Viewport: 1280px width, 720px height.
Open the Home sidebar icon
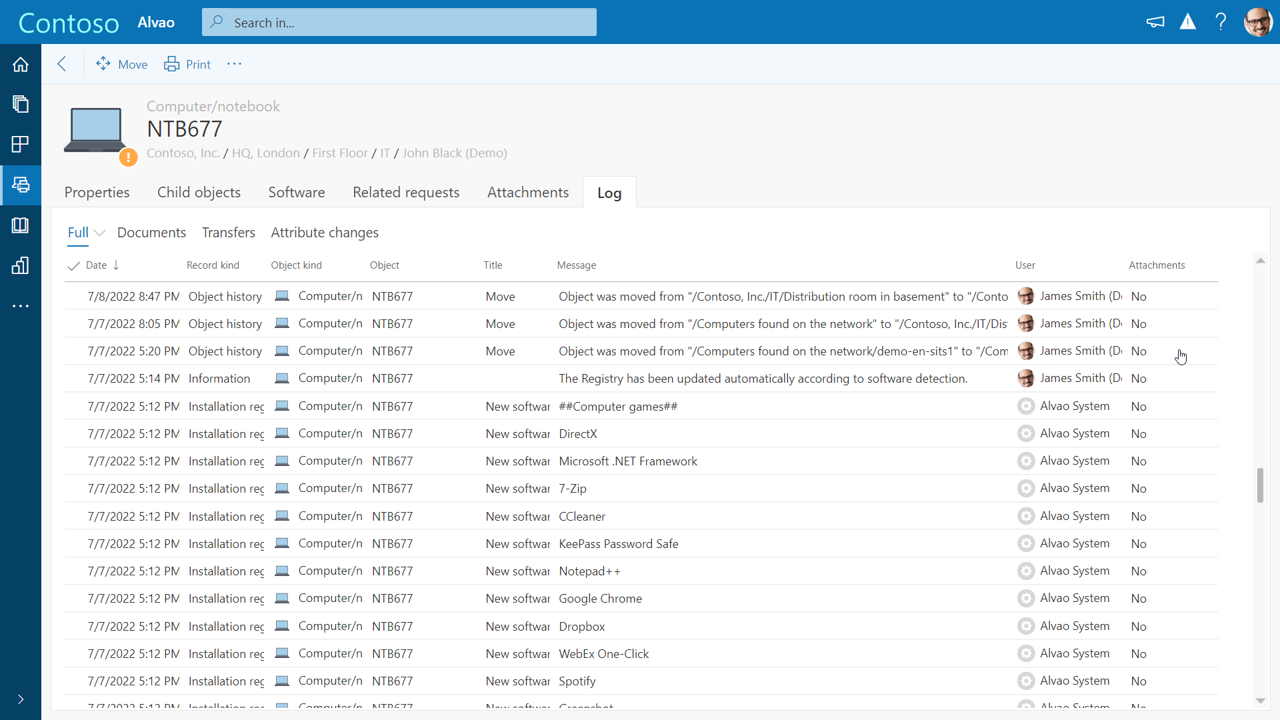pyautogui.click(x=20, y=64)
